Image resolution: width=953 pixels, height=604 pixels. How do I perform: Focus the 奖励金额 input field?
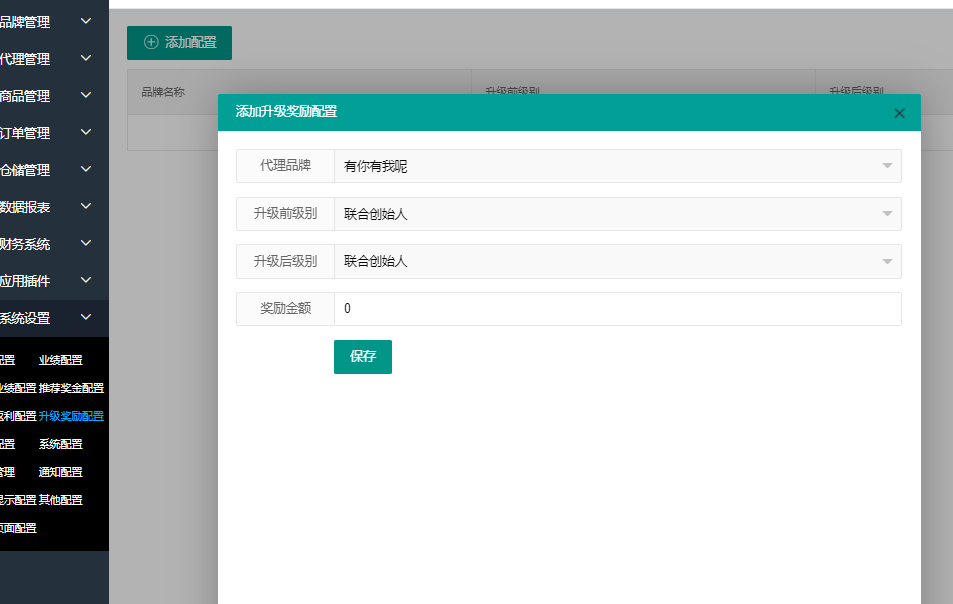click(617, 309)
